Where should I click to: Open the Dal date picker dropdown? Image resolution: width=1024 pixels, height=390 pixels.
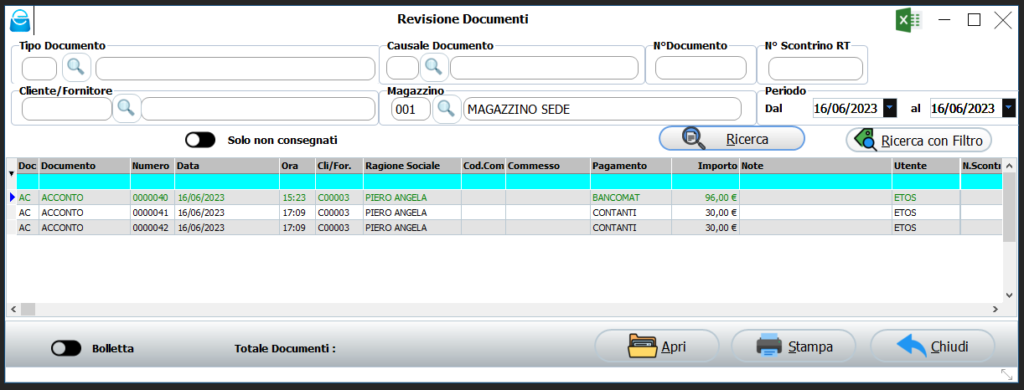(x=889, y=108)
